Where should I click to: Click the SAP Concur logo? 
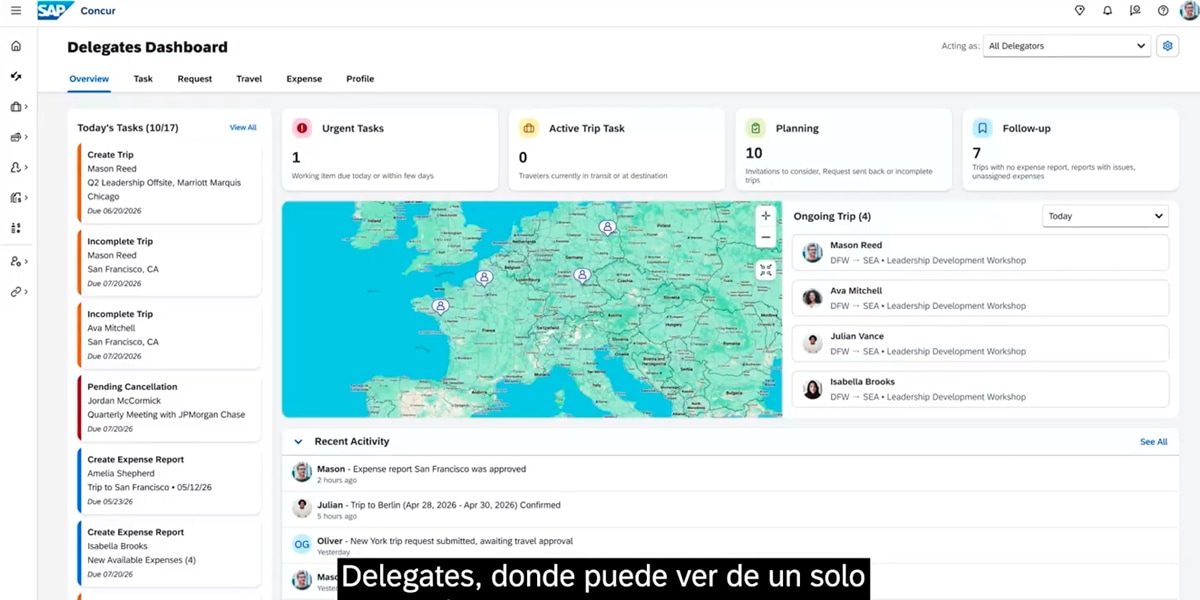pos(77,11)
